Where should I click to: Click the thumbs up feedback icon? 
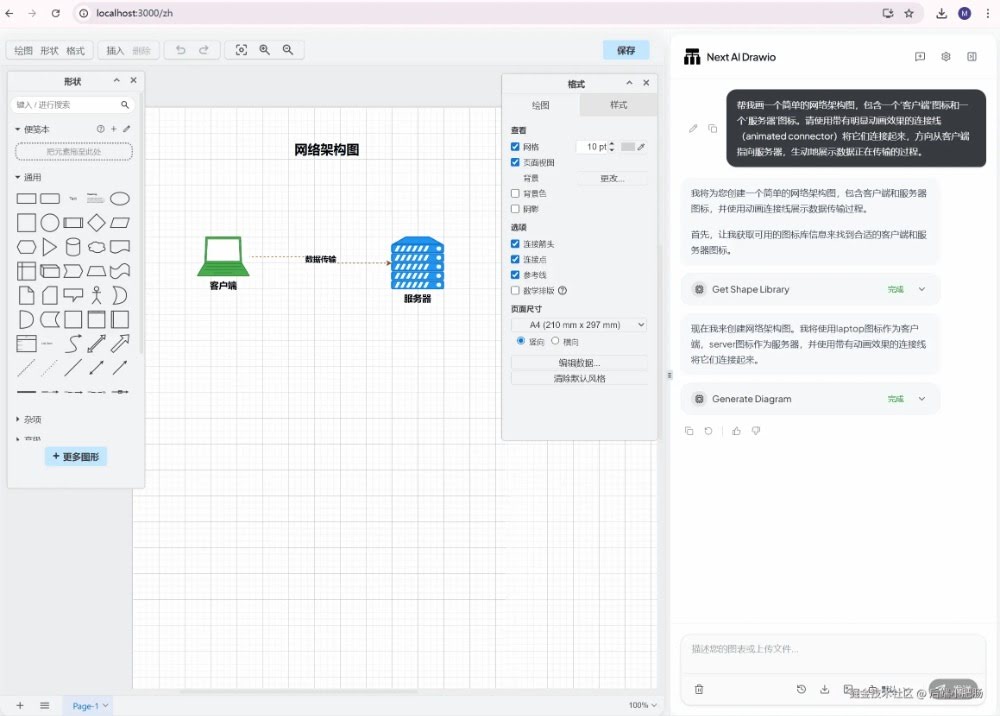click(x=737, y=431)
